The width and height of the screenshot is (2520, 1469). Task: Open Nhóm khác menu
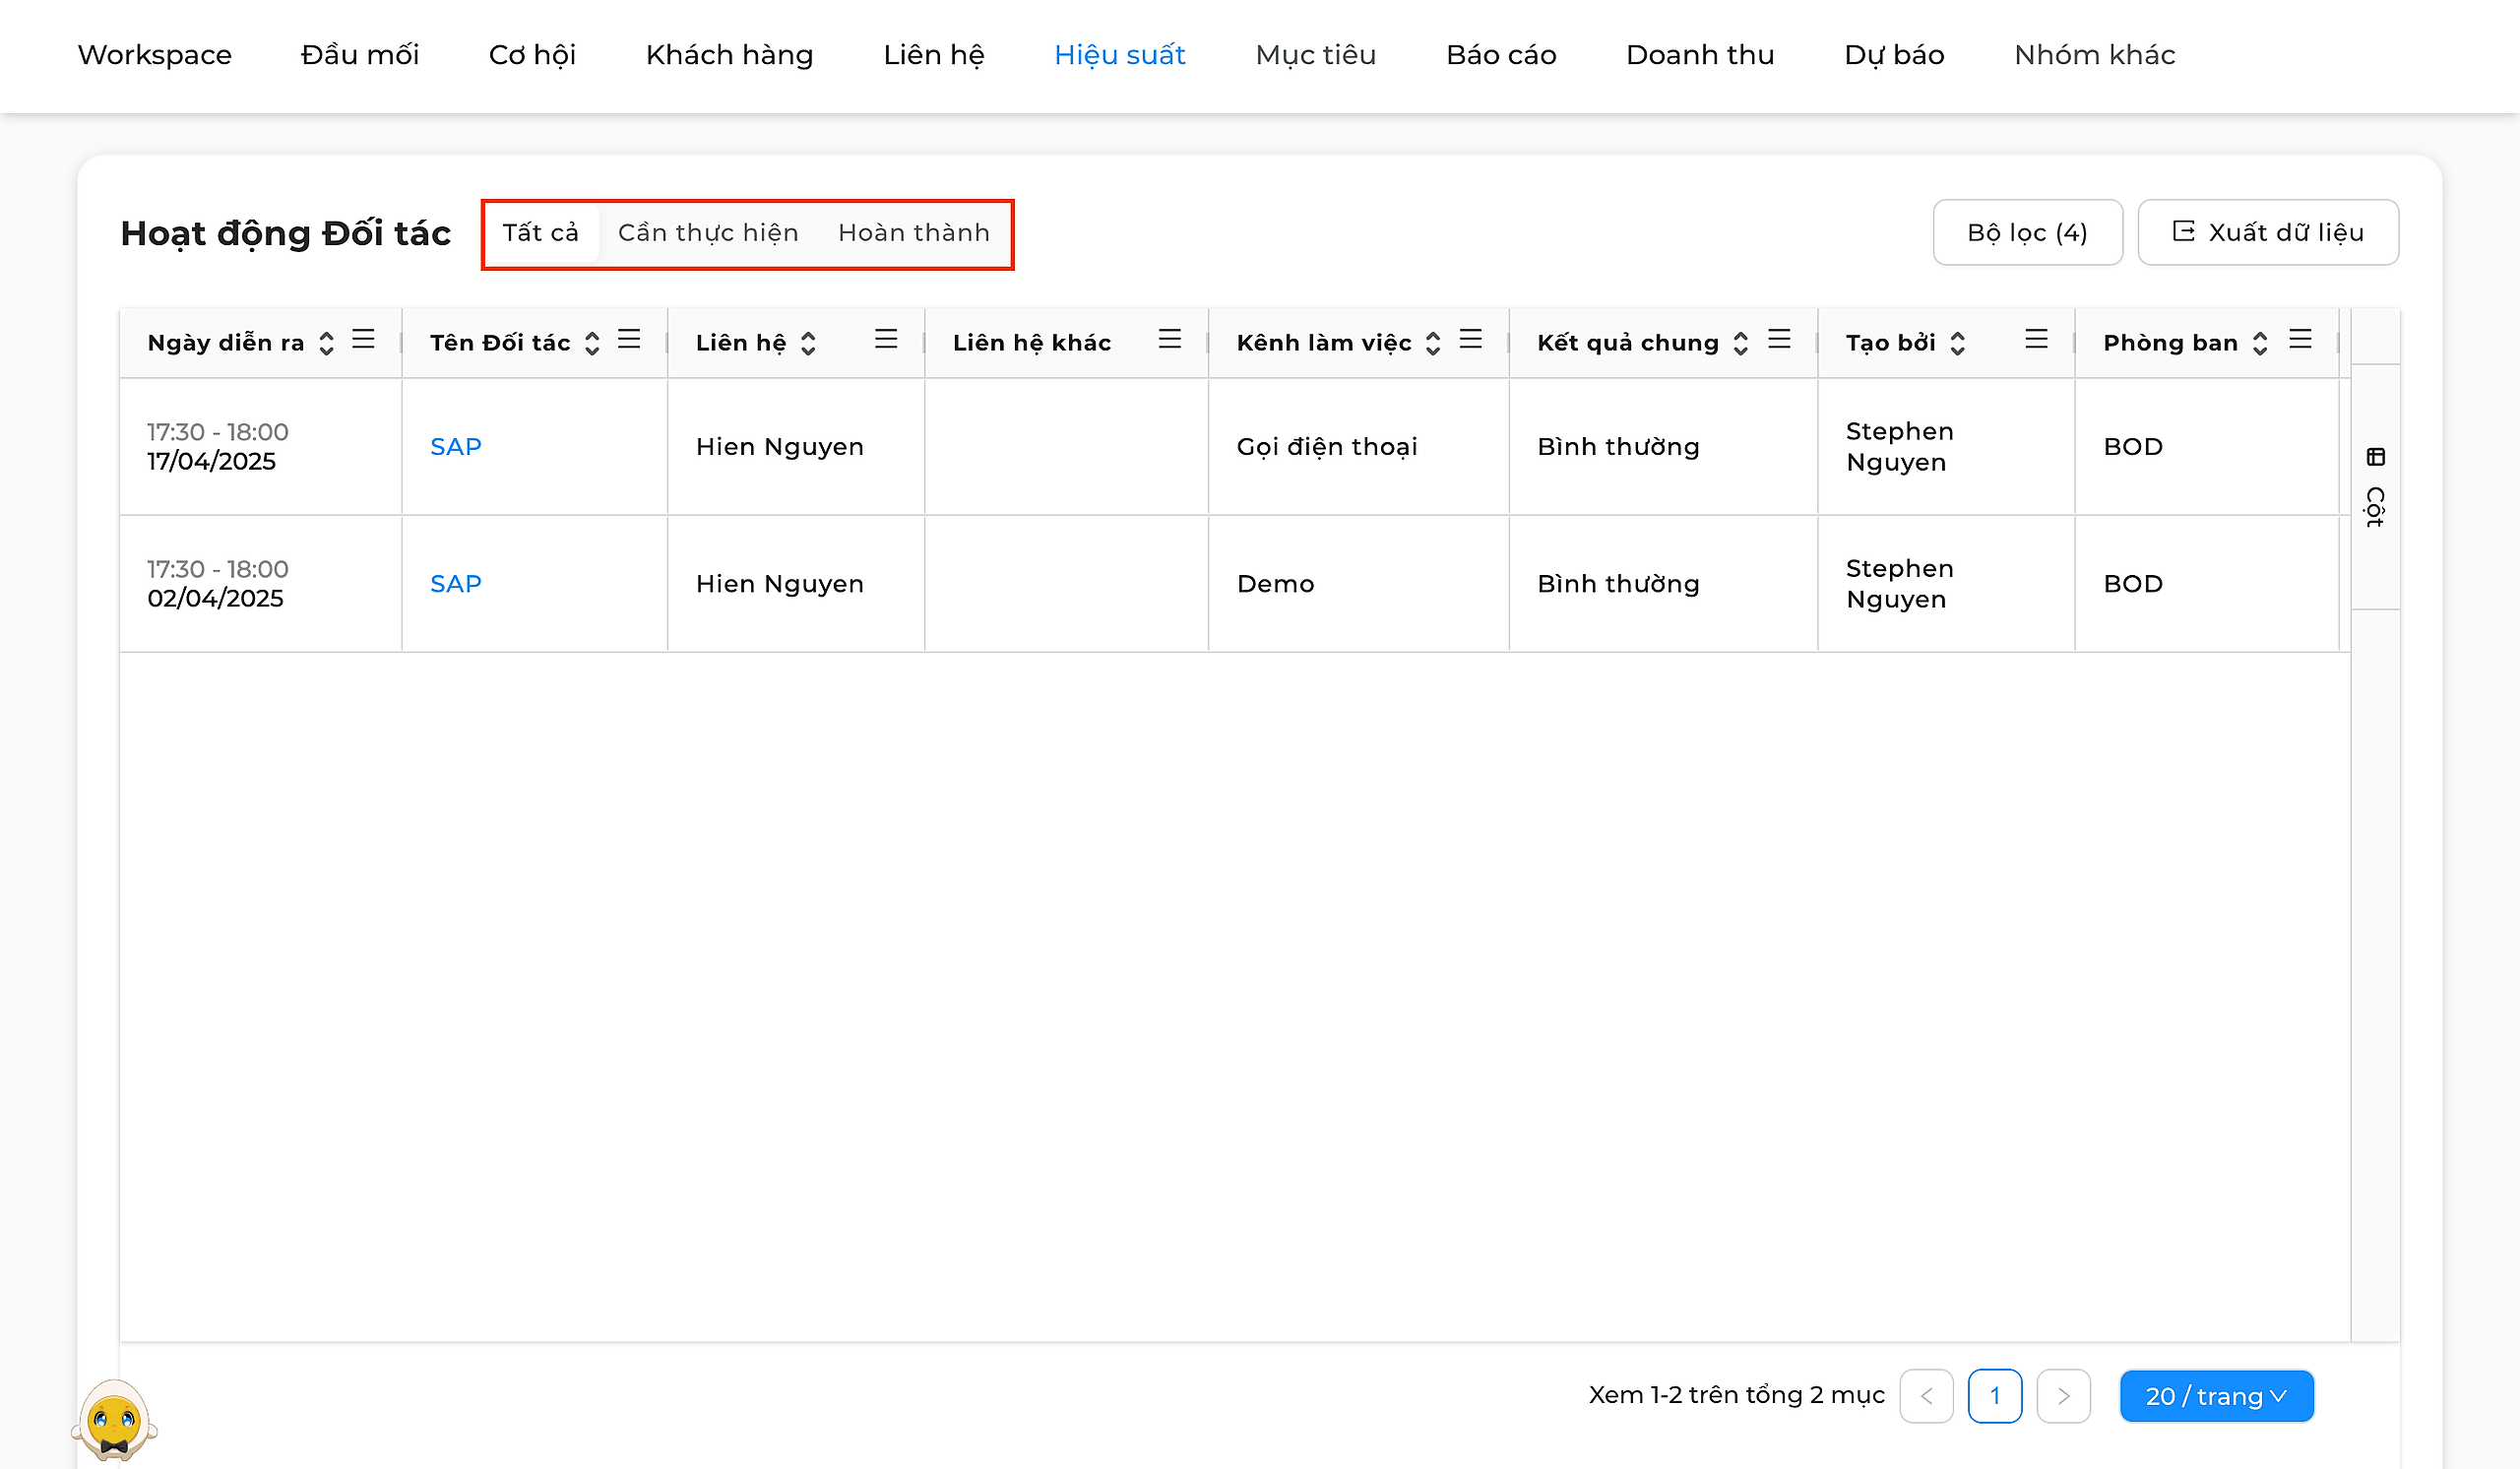point(2095,55)
